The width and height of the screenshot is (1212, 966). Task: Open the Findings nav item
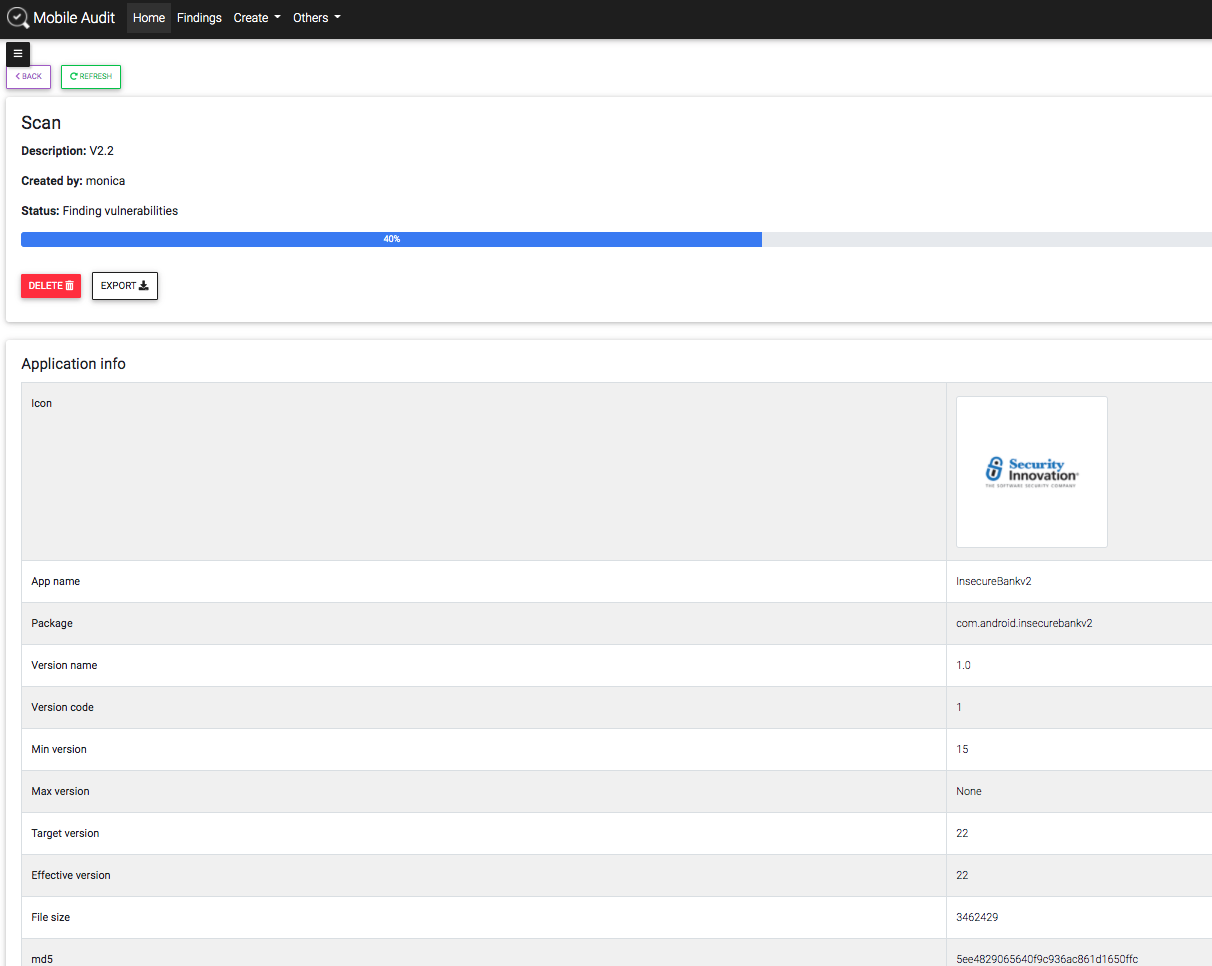pos(199,18)
